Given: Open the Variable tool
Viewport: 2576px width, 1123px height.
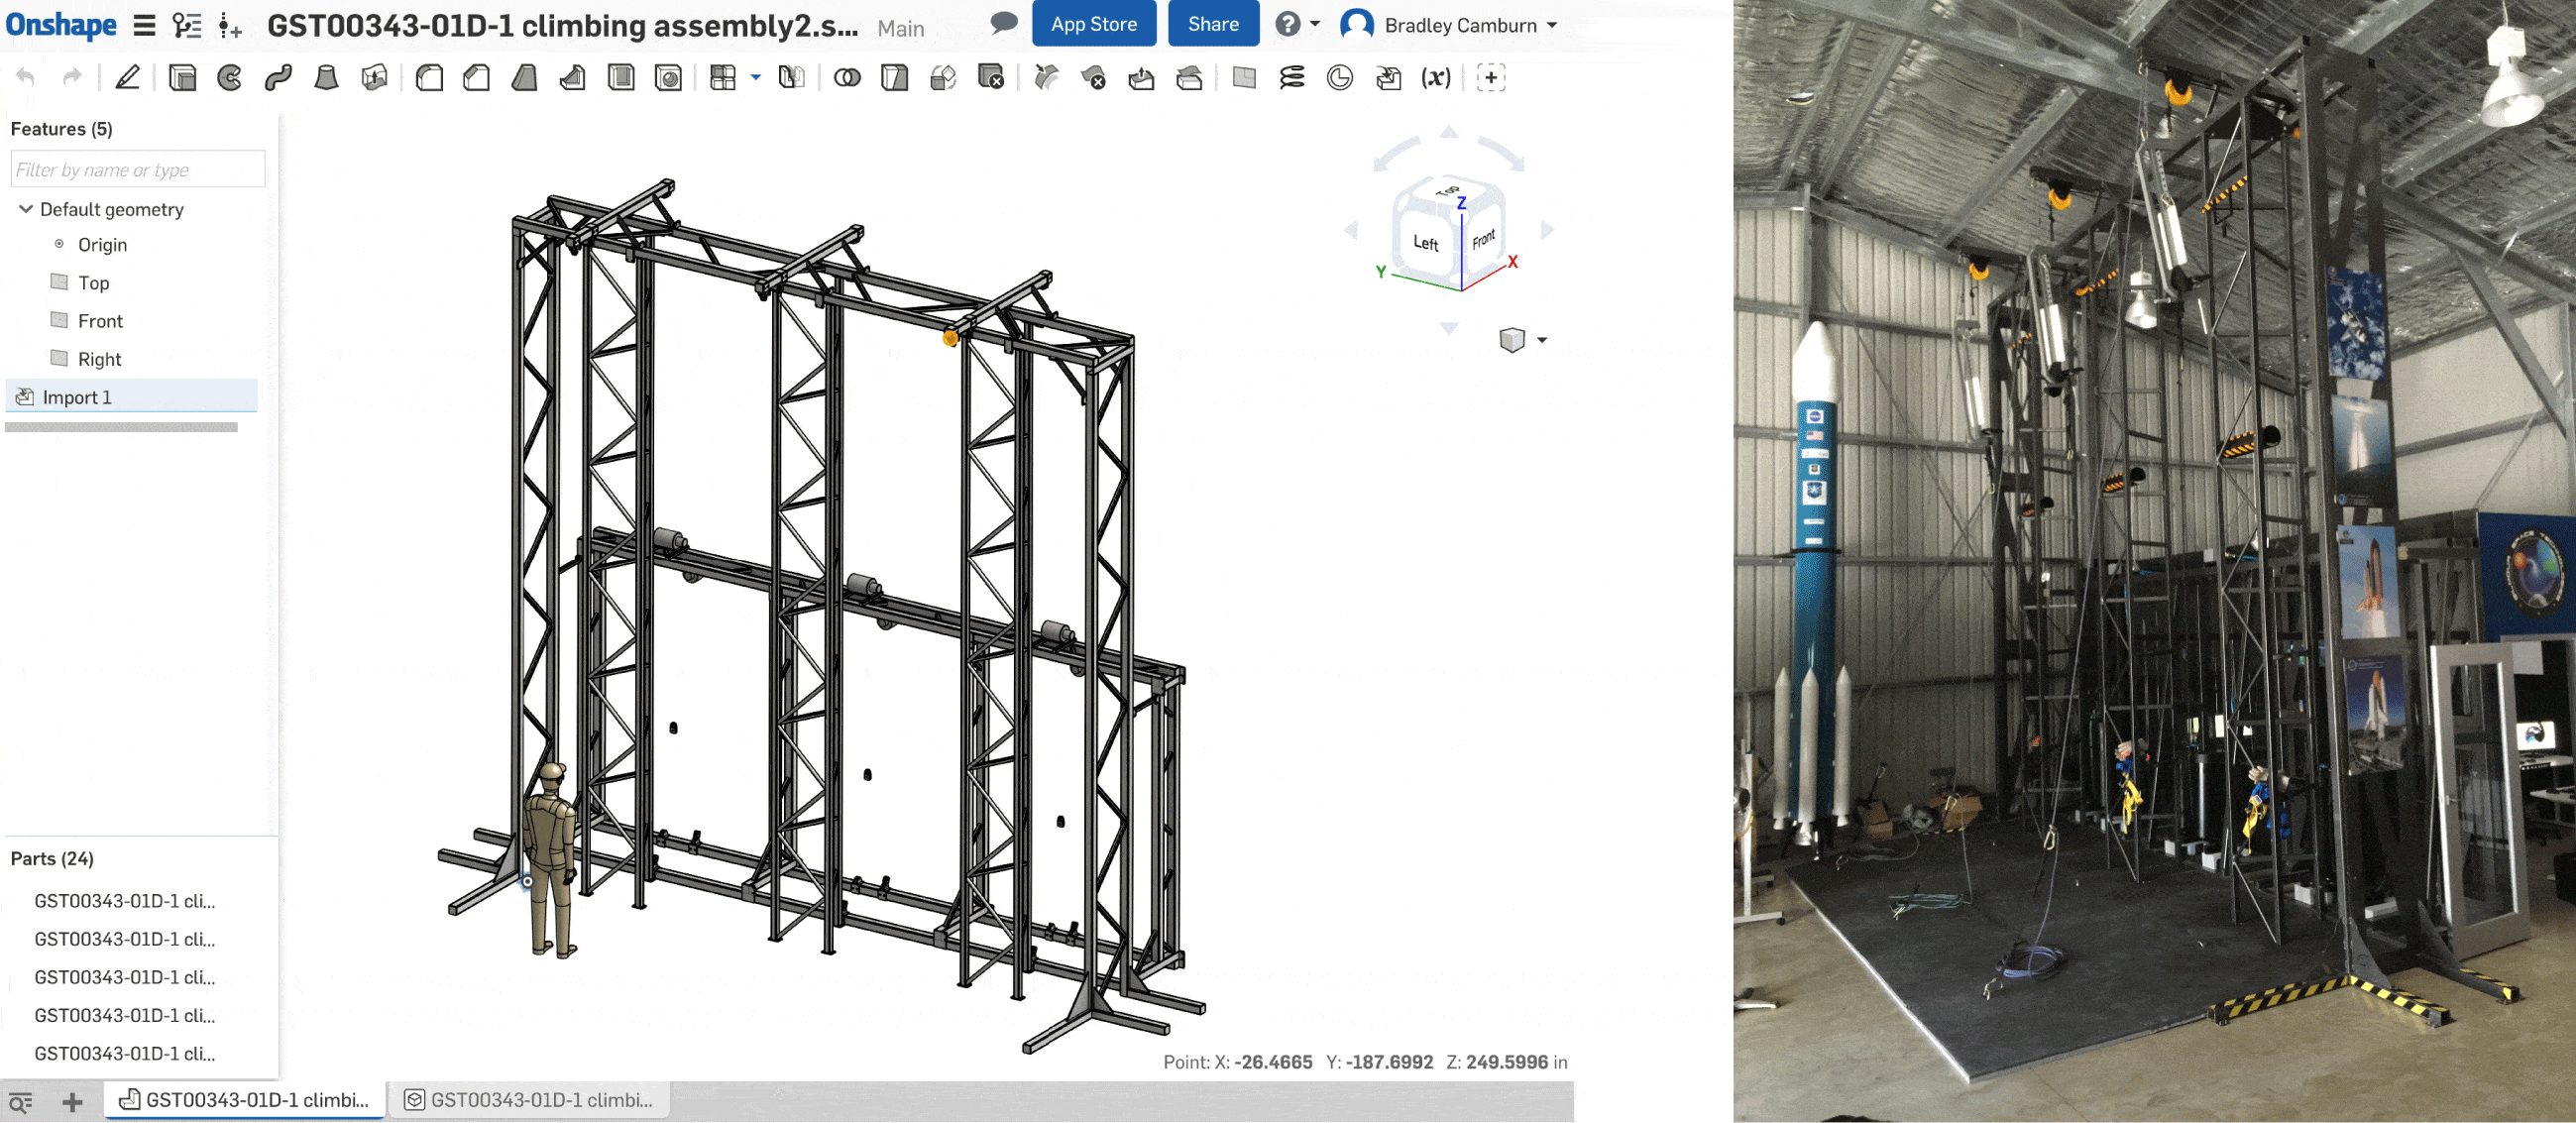Looking at the screenshot, I should point(1437,77).
